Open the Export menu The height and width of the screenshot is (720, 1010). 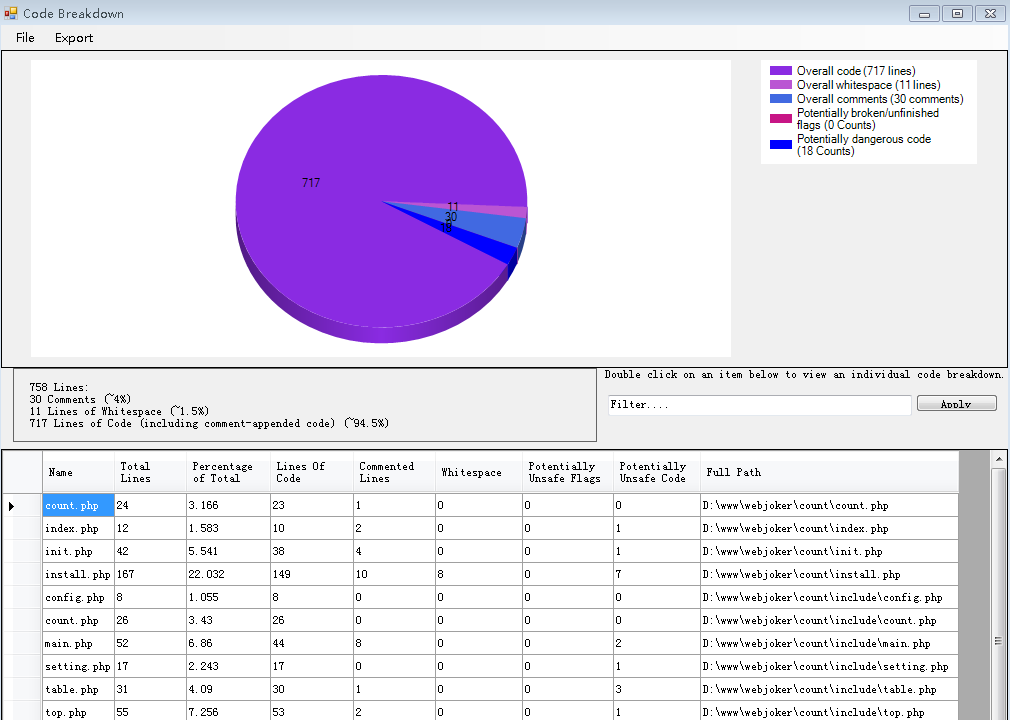pyautogui.click(x=74, y=38)
